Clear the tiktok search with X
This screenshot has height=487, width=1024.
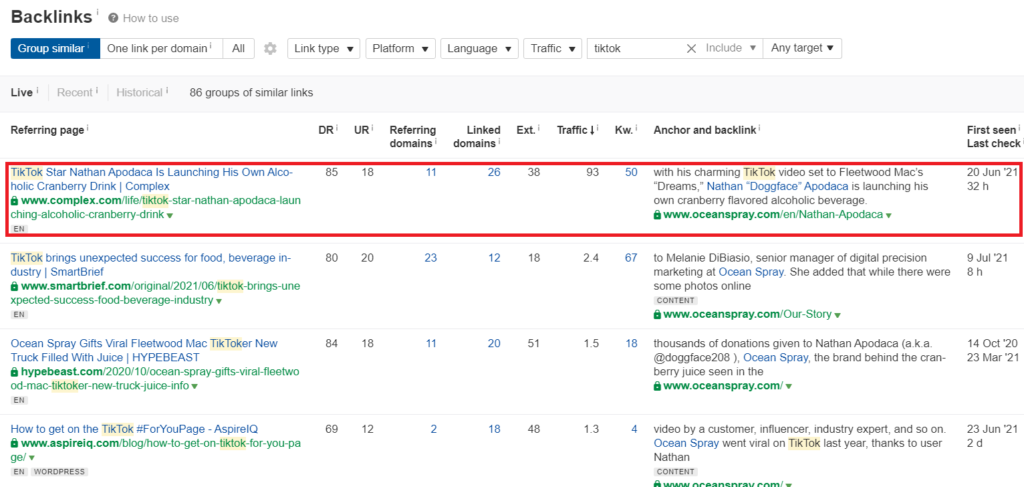[x=691, y=48]
